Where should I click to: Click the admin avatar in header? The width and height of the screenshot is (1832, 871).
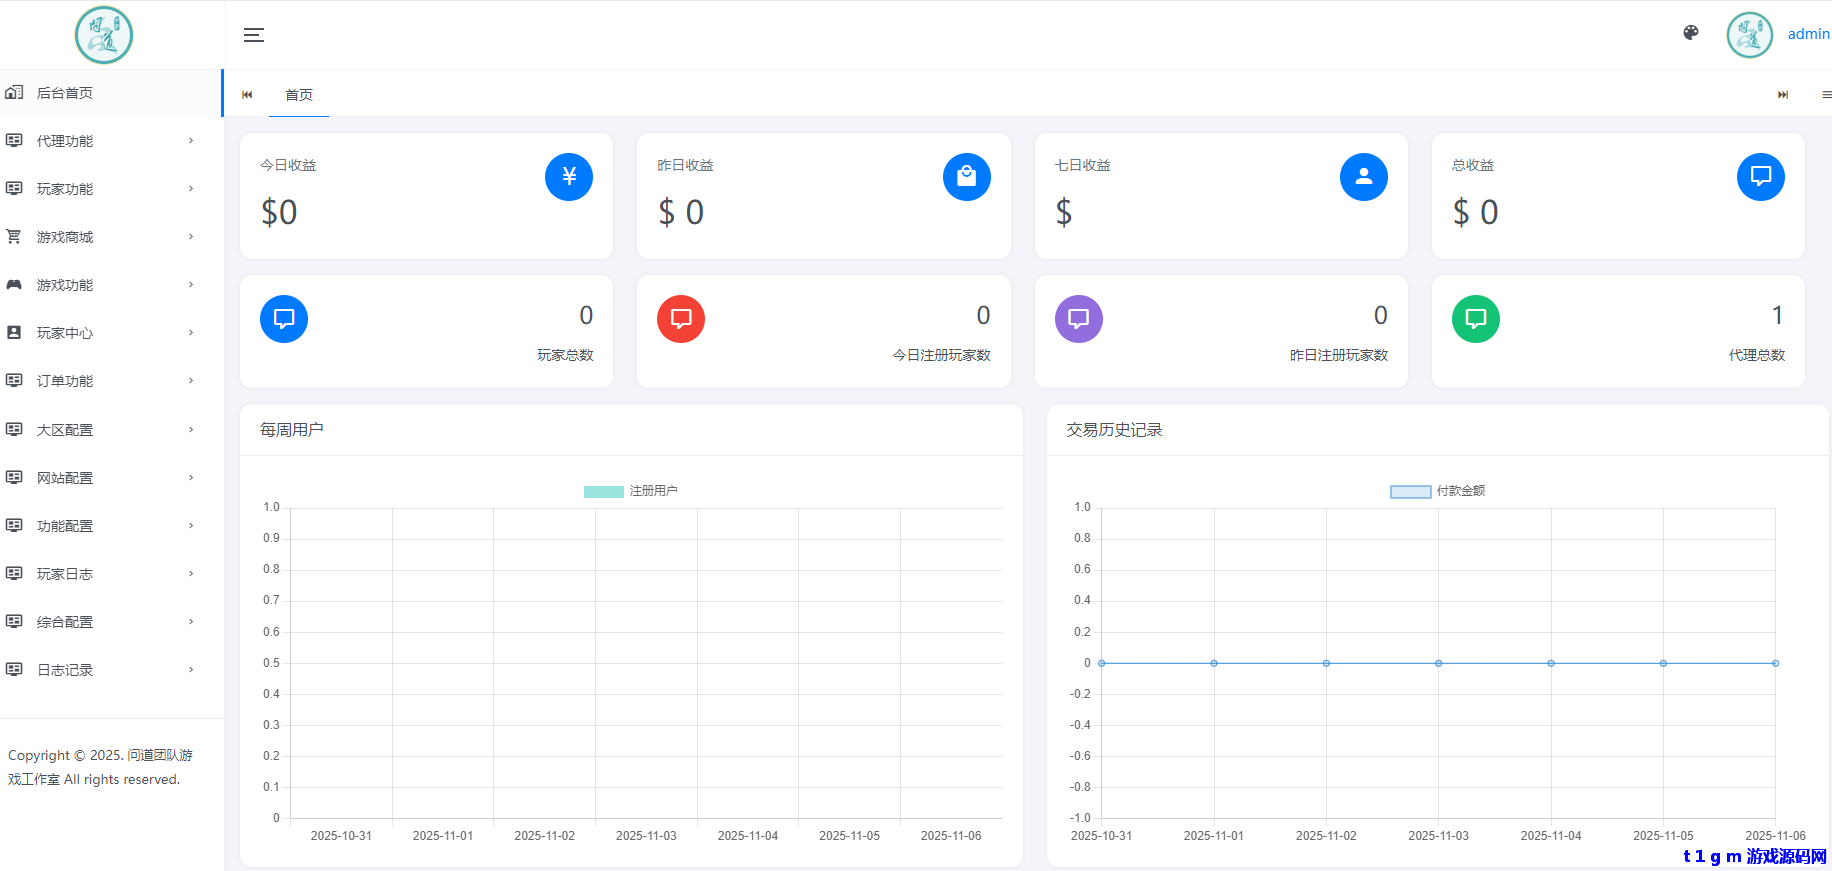1749,35
